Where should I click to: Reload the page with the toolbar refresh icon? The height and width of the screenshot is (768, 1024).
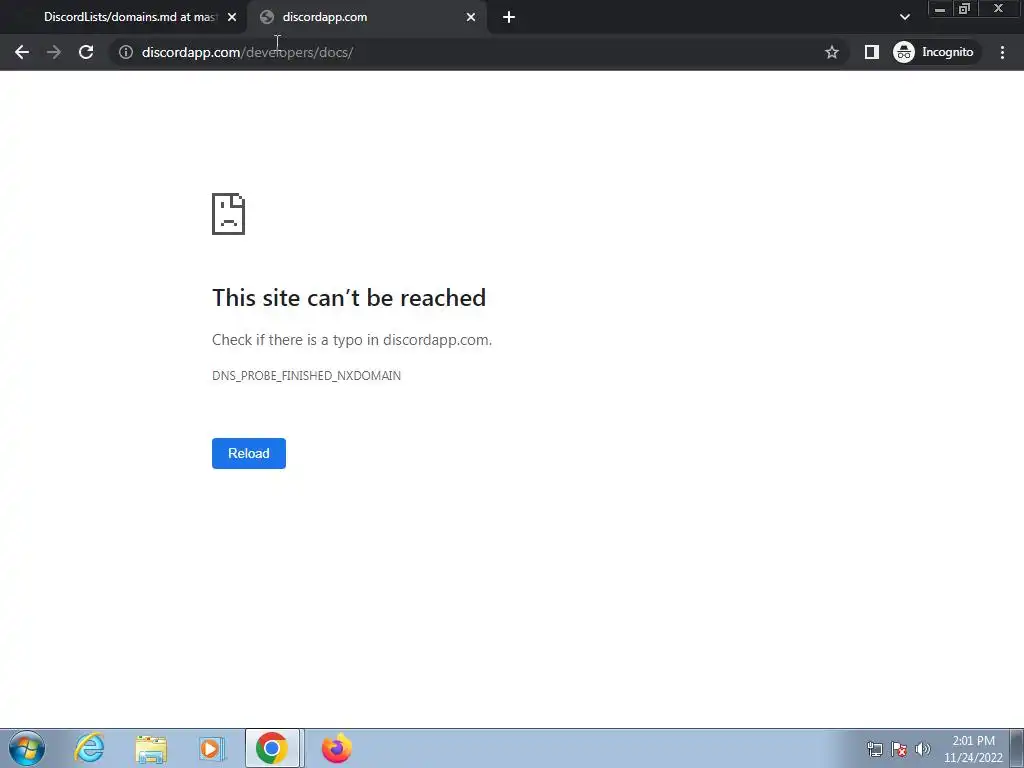coord(86,52)
